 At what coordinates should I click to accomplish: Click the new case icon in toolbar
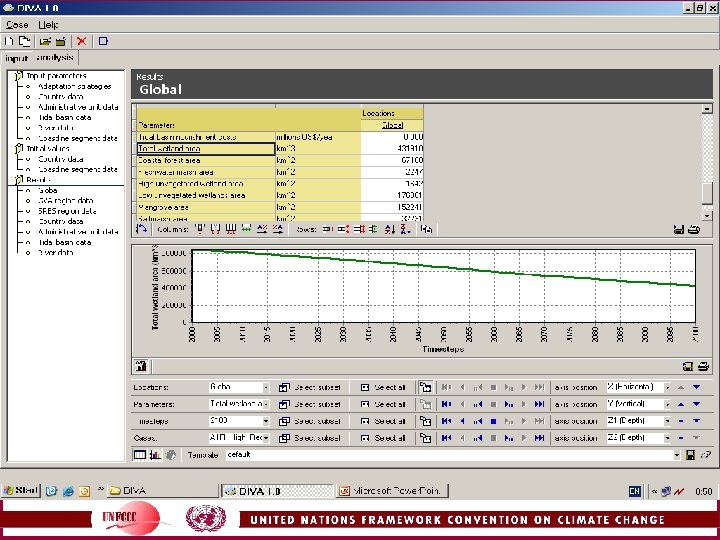tap(8, 41)
